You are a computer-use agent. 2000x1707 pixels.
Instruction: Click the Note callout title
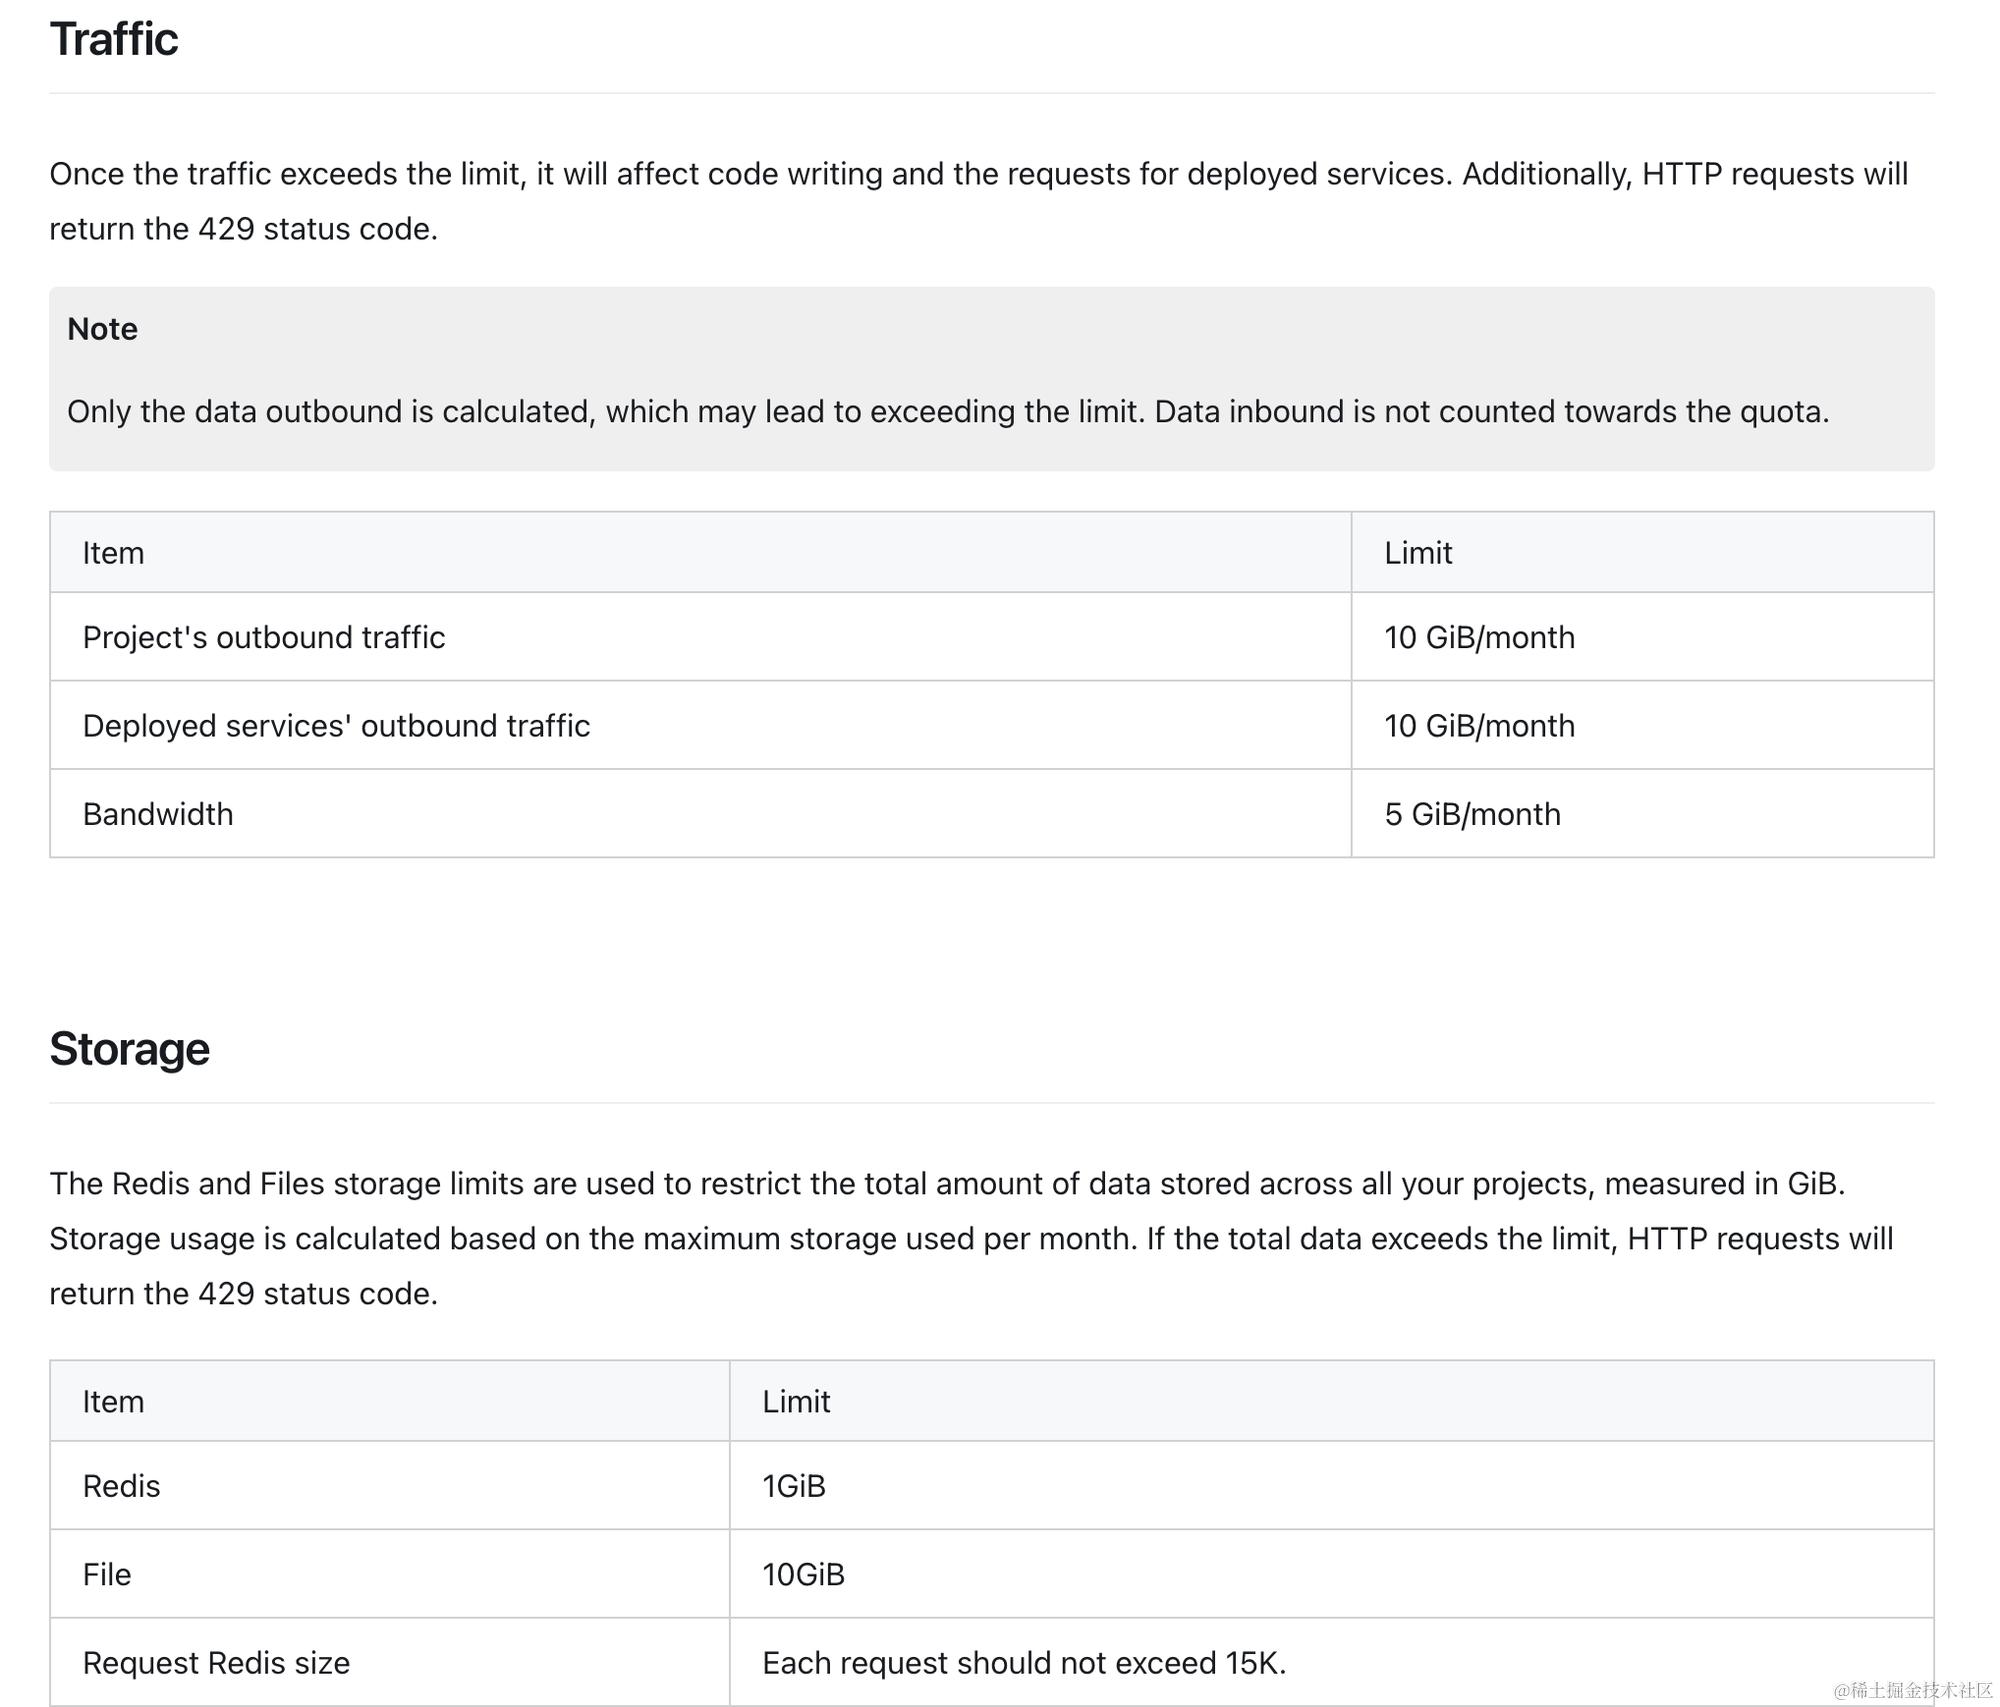click(x=102, y=329)
